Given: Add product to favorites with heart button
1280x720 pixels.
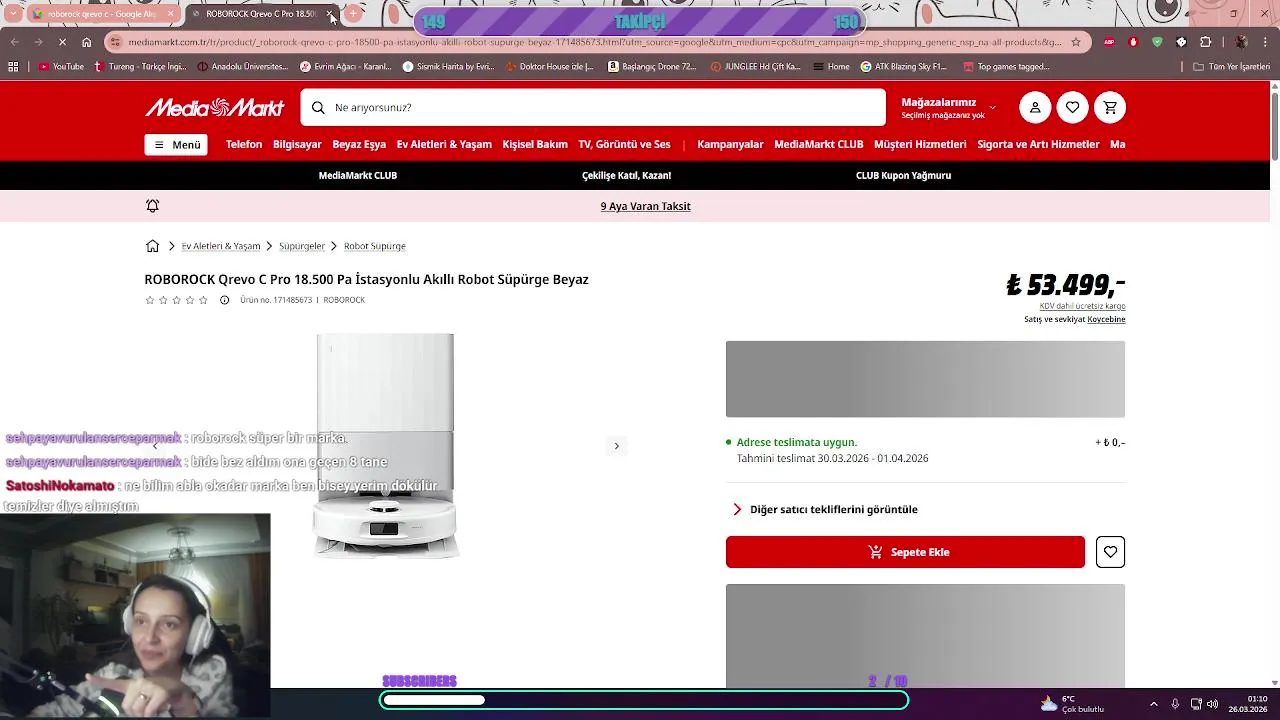Looking at the screenshot, I should [x=1110, y=552].
